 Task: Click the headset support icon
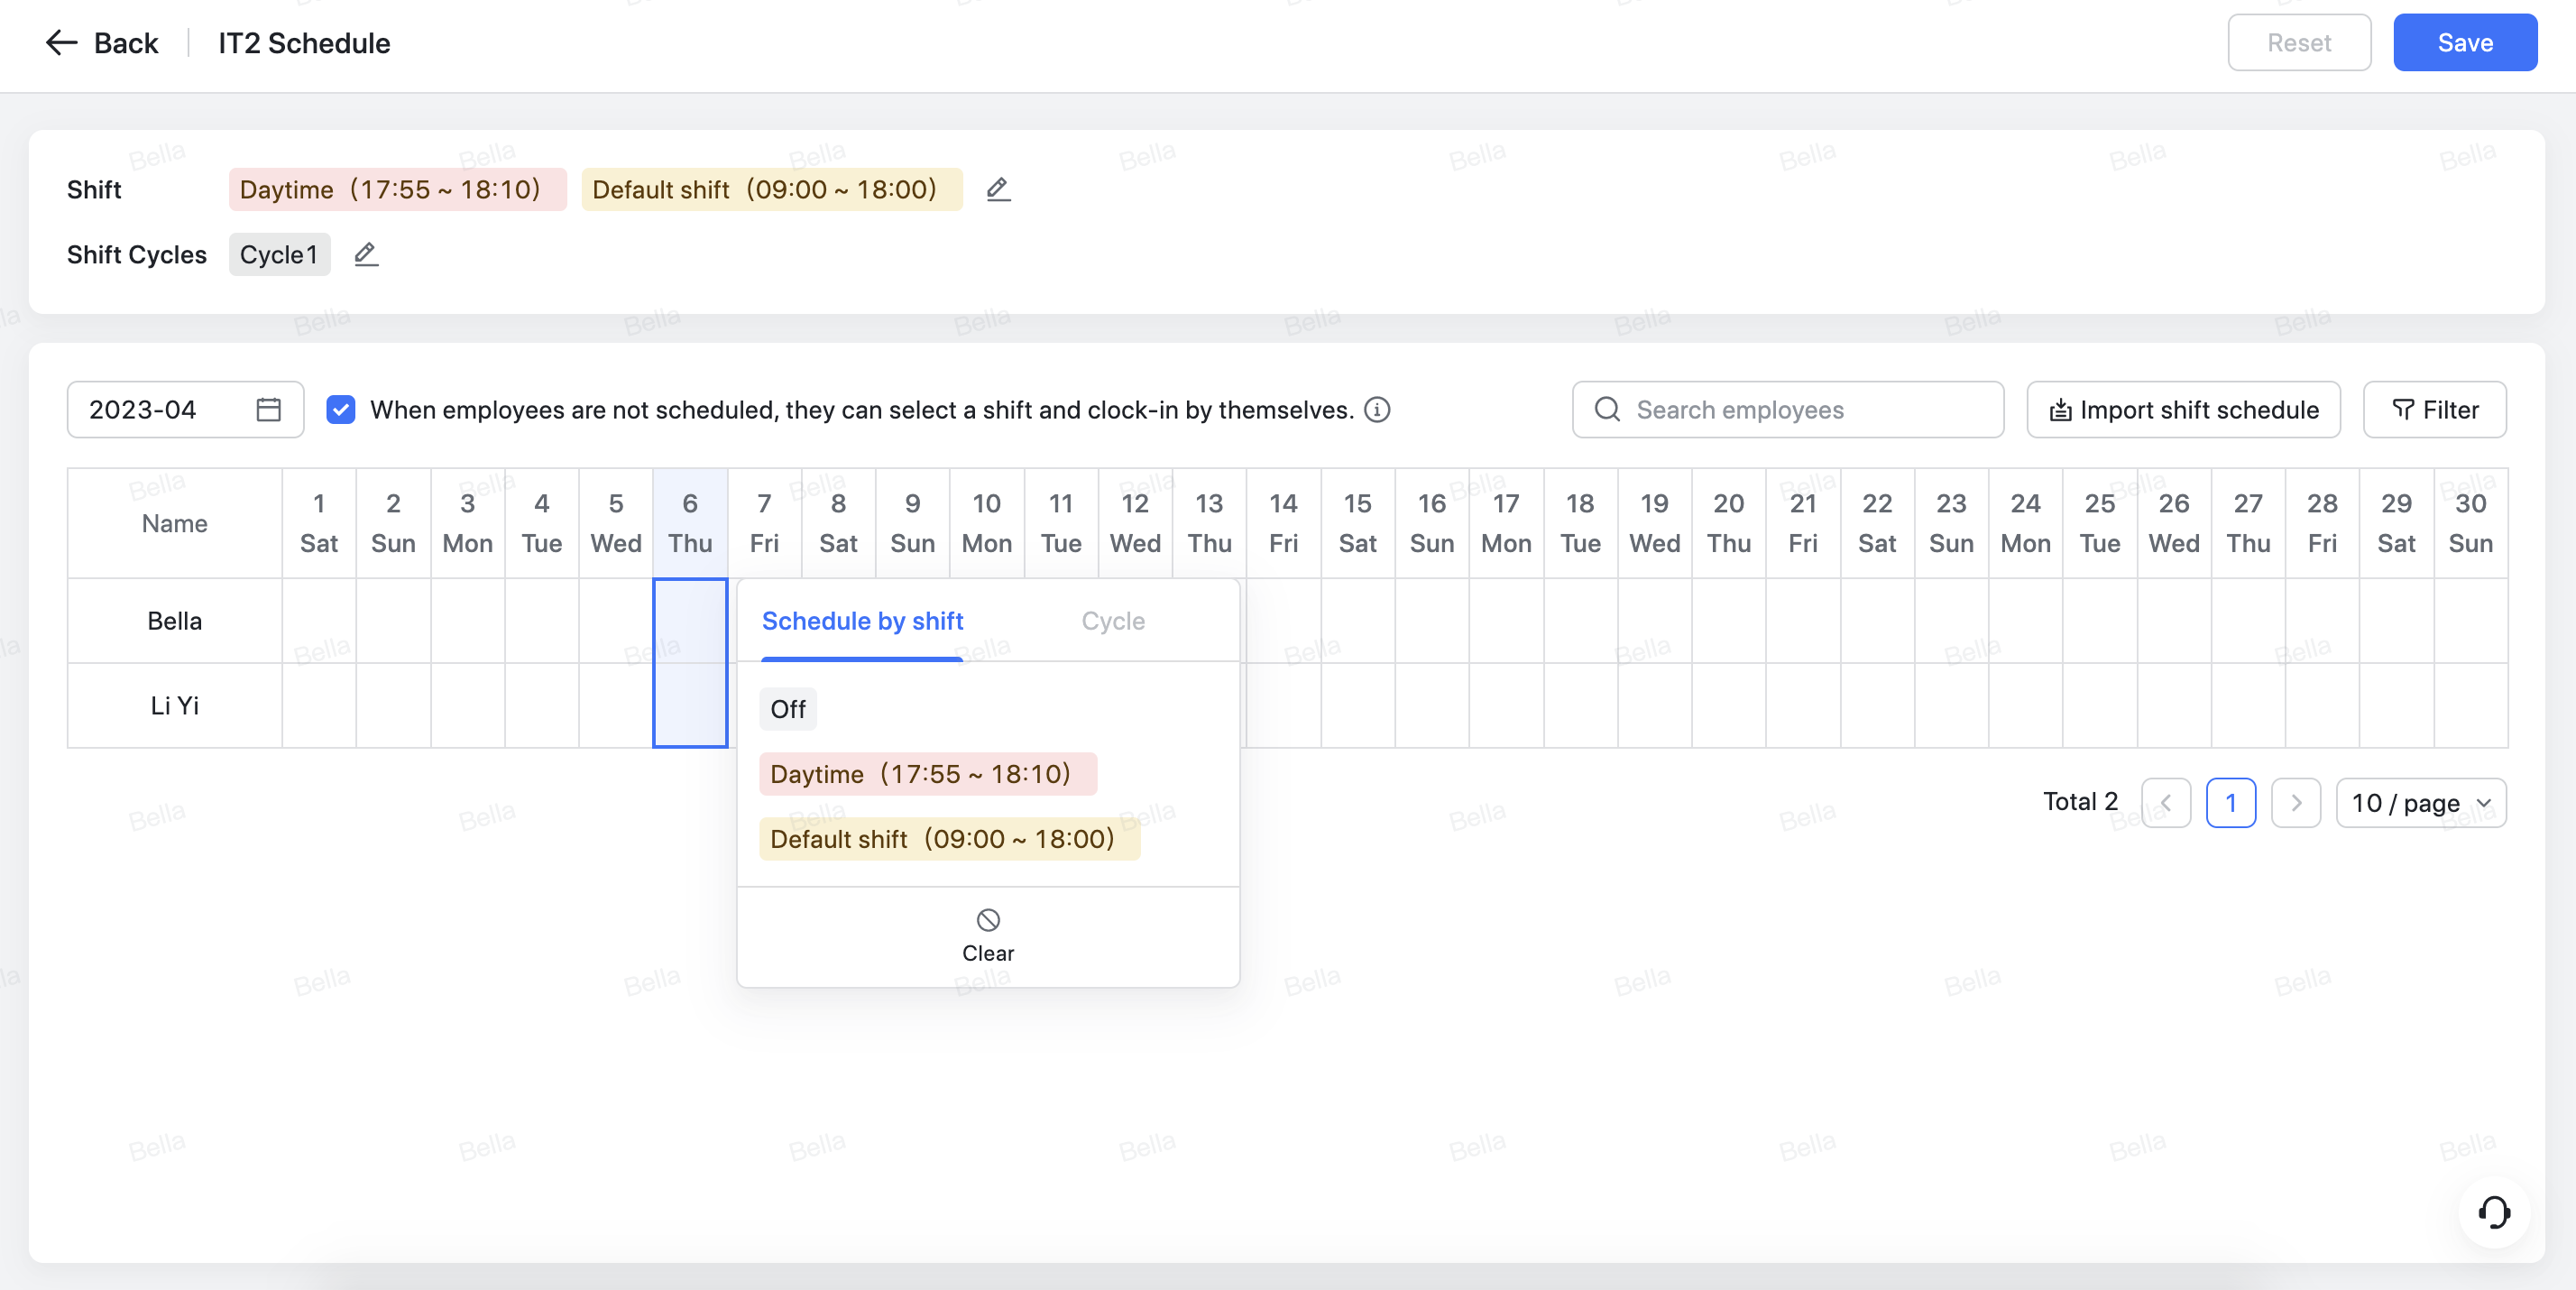[2494, 1212]
